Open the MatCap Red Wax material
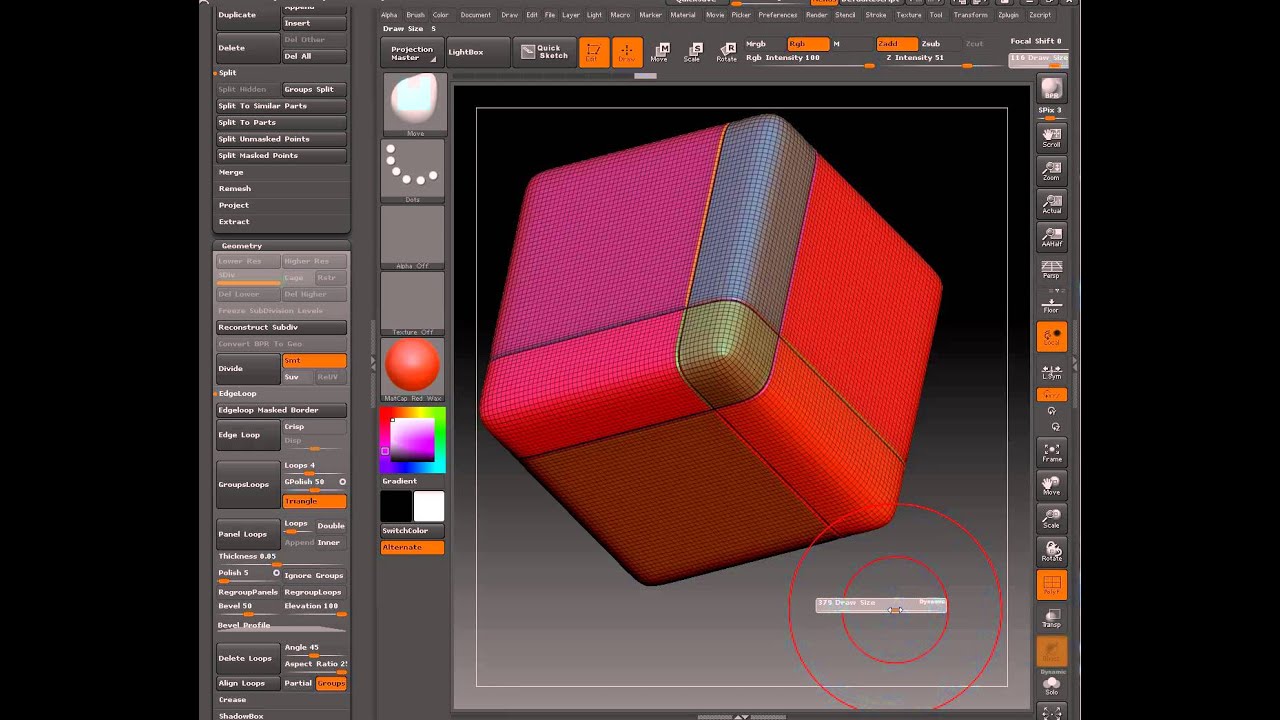Image resolution: width=1280 pixels, height=720 pixels. pyautogui.click(x=414, y=369)
